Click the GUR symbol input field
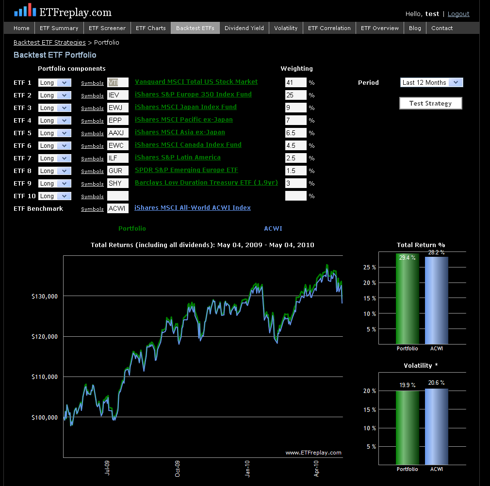 point(118,171)
